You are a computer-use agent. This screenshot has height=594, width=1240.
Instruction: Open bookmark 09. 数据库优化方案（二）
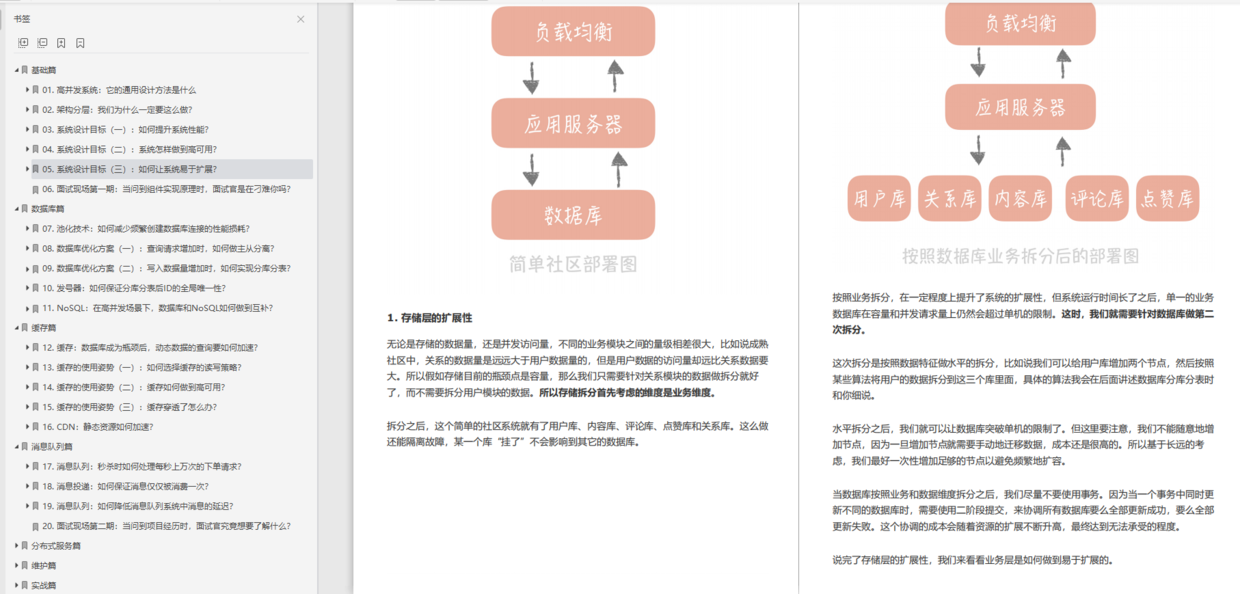166,268
